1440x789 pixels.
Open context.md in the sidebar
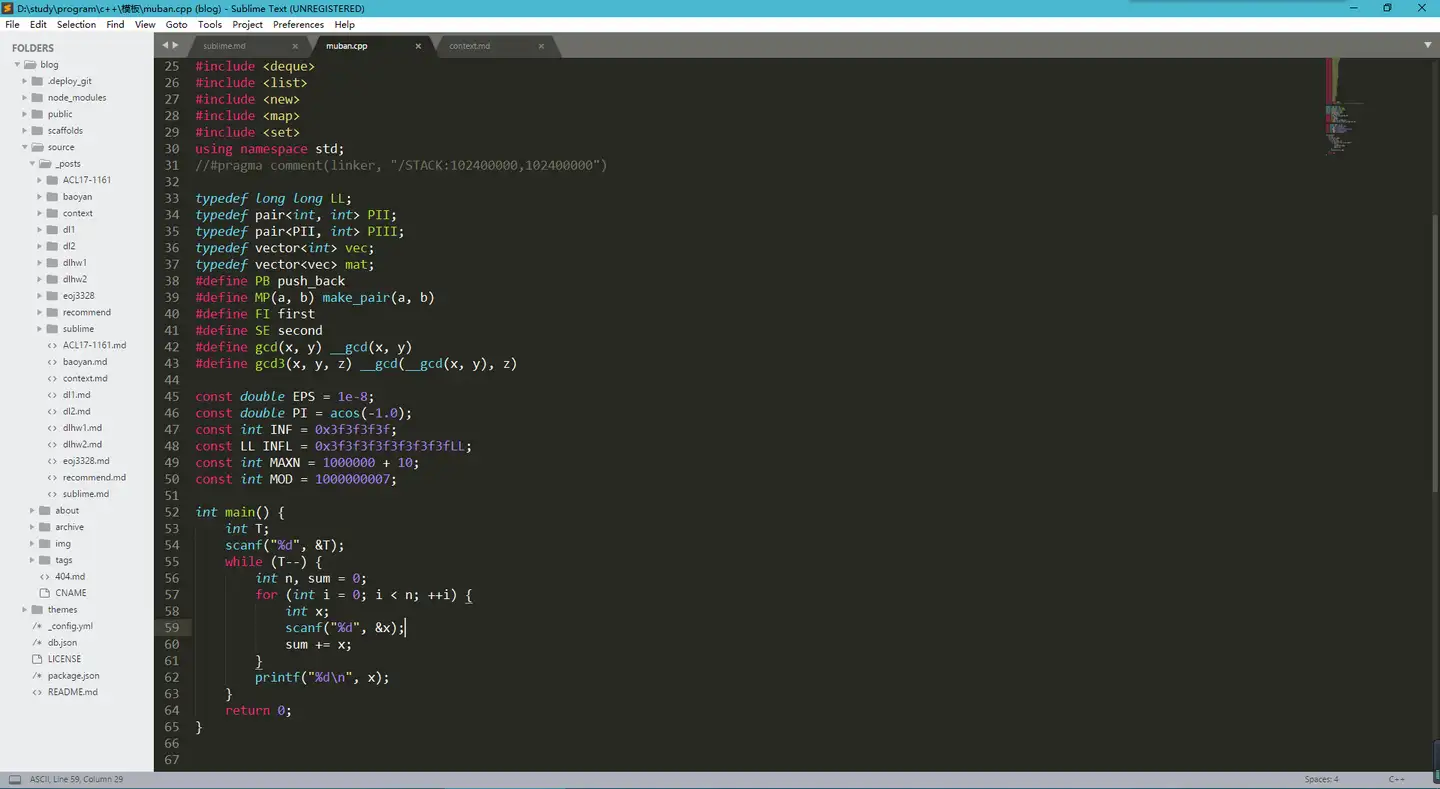[x=85, y=378]
